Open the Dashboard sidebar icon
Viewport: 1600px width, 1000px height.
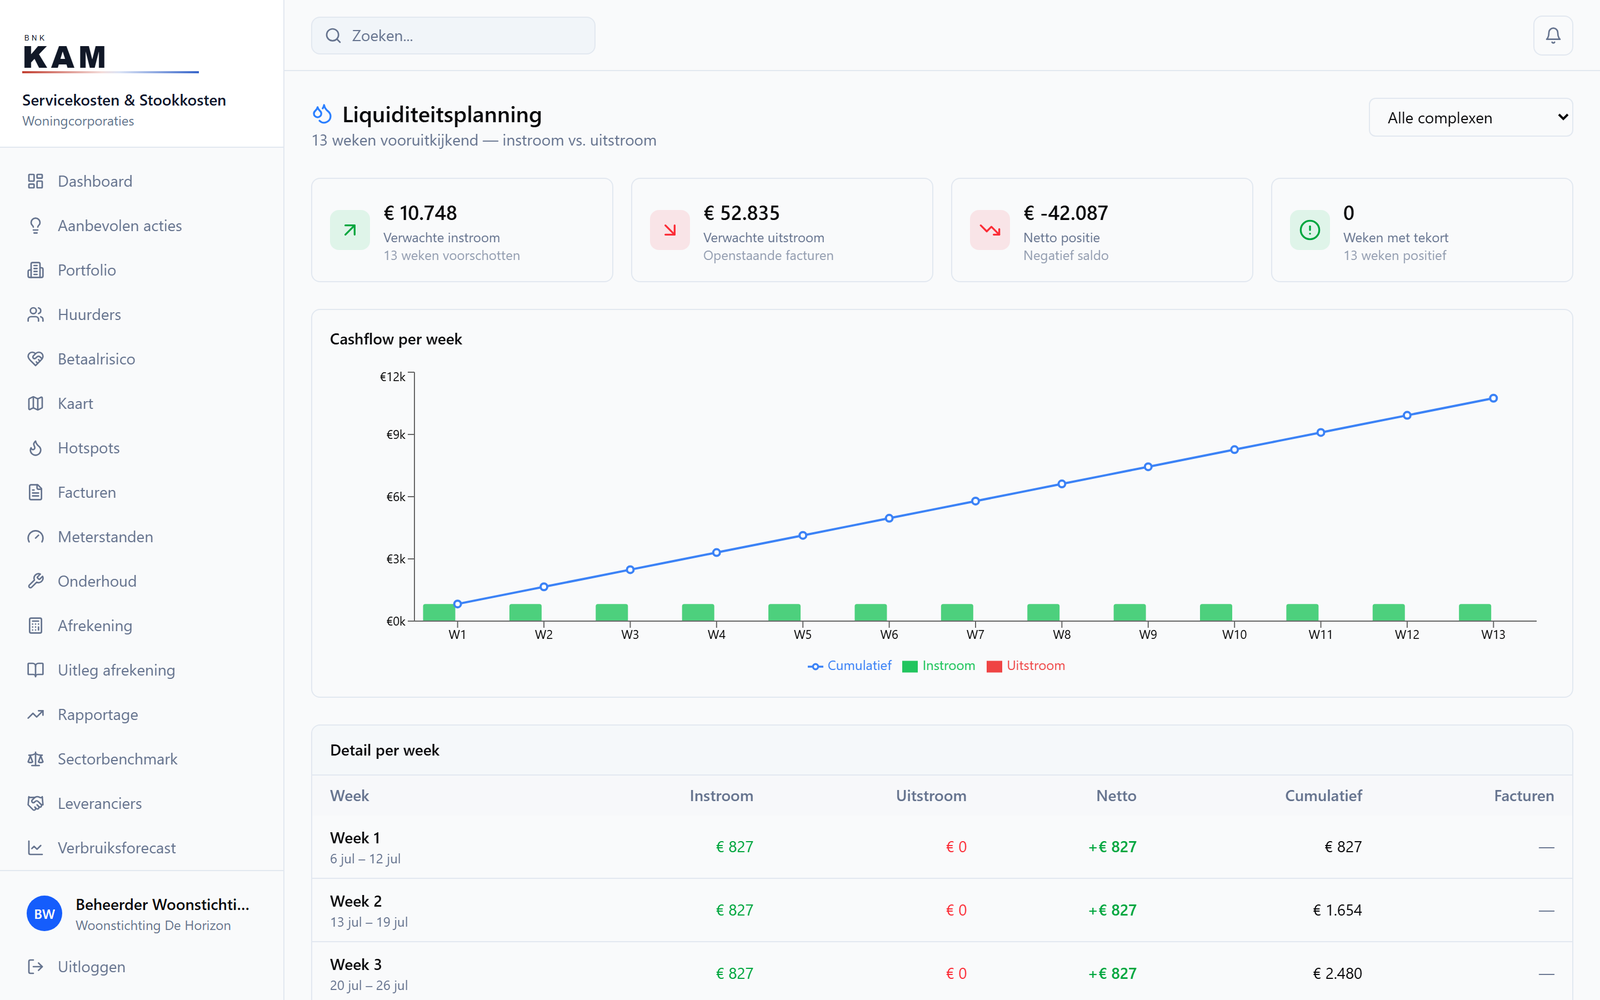pos(36,181)
